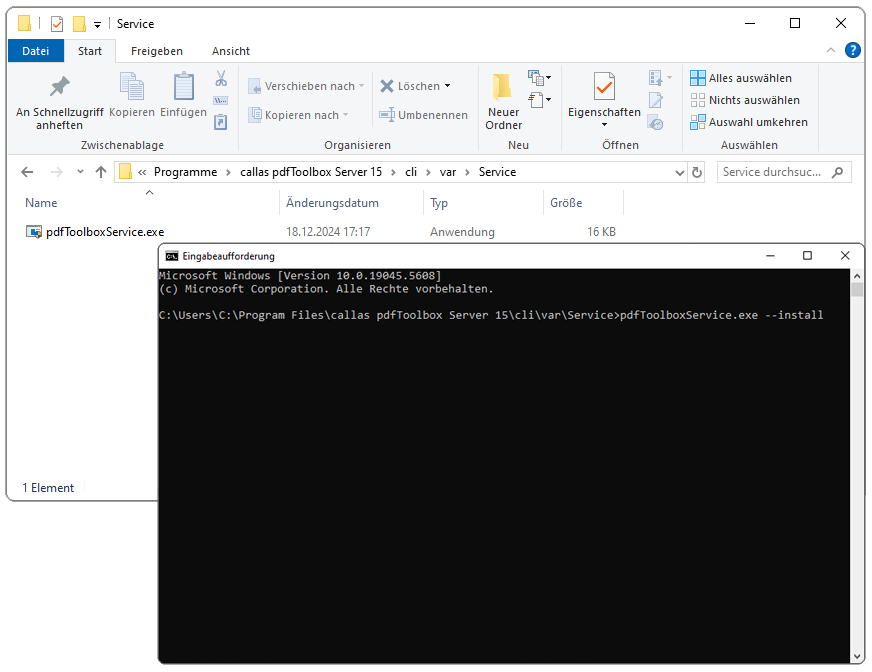This screenshot has width=872, height=672.
Task: Click the Umbenennen (rename) icon
Action: (386, 114)
